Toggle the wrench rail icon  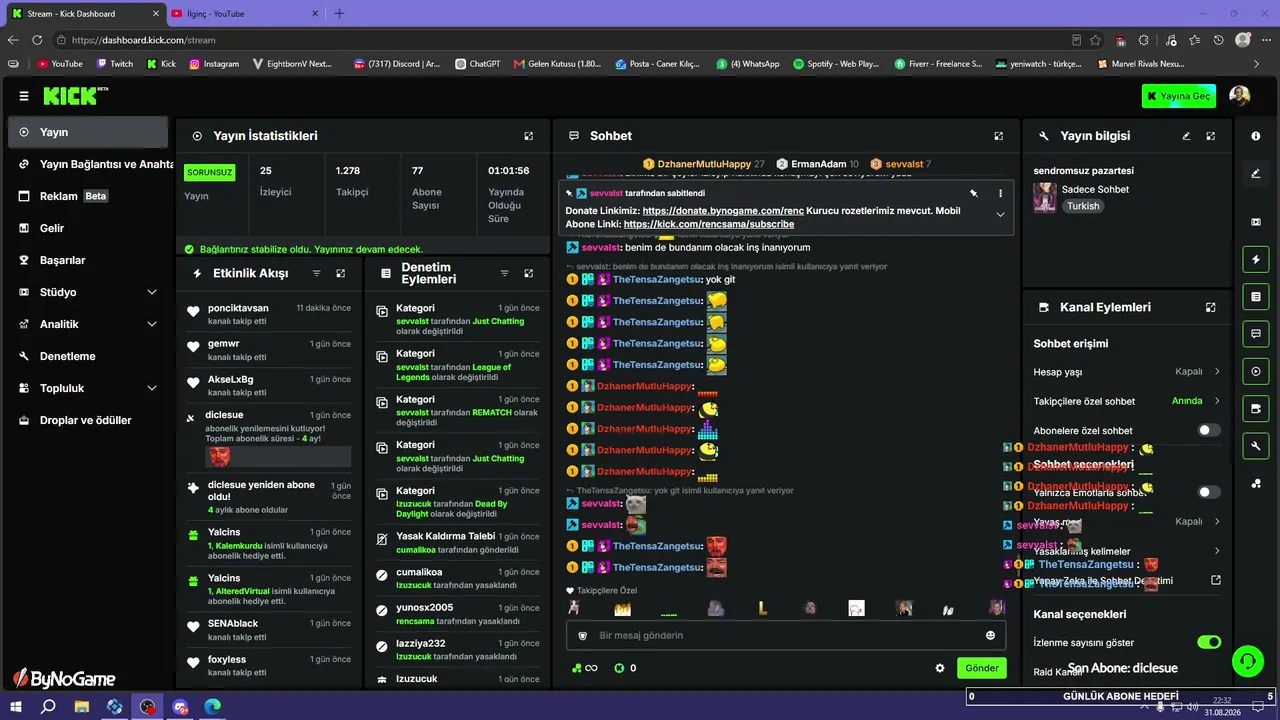[x=1256, y=445]
